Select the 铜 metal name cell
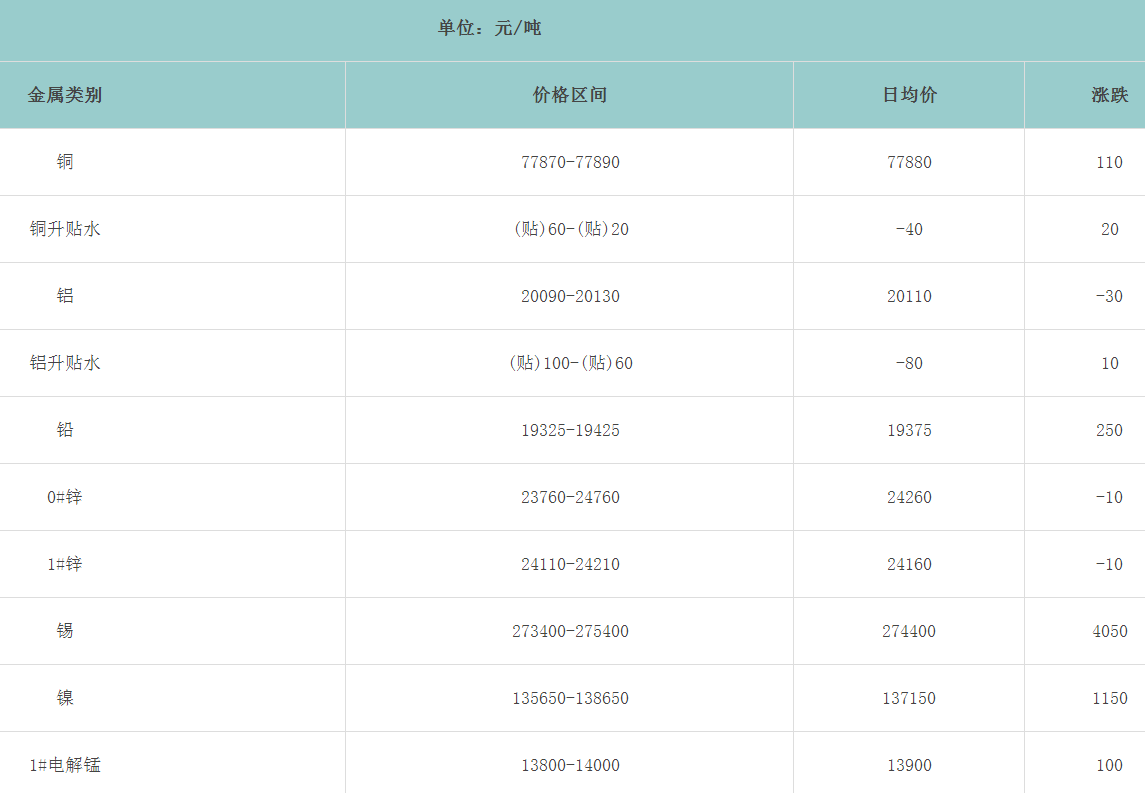This screenshot has width=1145, height=793. coord(65,162)
